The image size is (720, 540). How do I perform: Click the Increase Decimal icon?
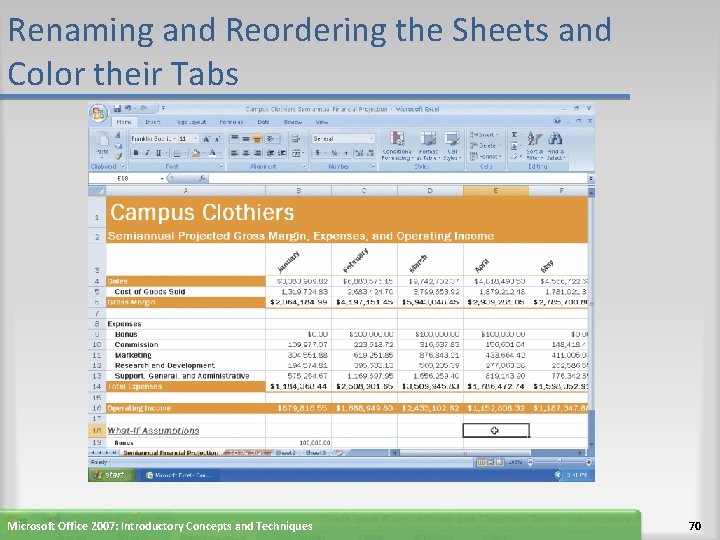point(359,153)
